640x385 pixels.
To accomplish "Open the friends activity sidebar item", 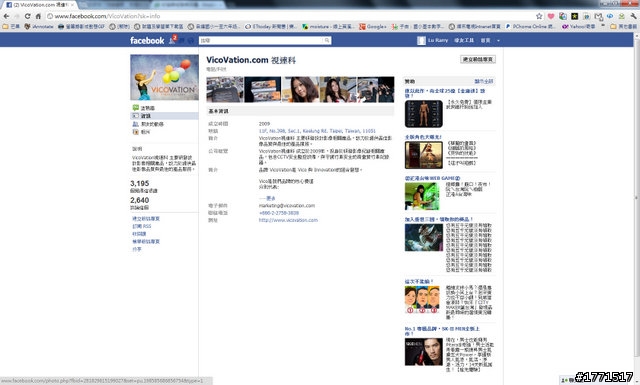I will (148, 124).
